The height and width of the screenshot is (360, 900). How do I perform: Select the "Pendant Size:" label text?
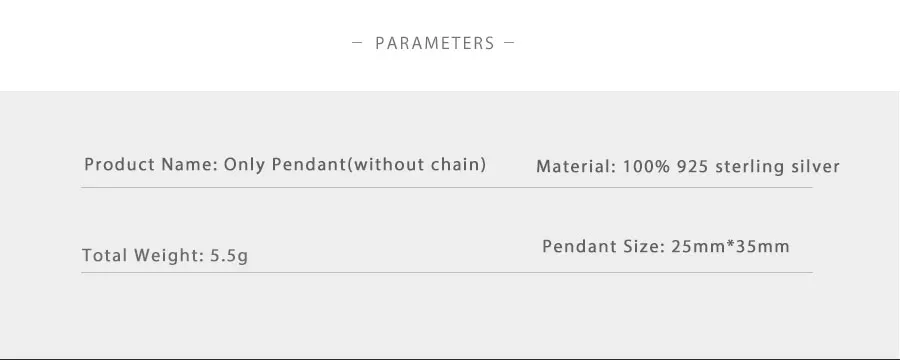(x=604, y=246)
